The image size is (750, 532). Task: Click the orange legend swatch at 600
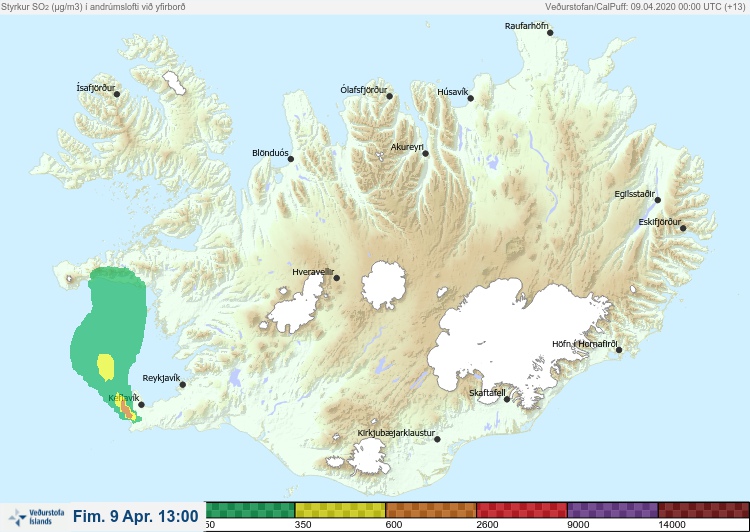click(431, 510)
